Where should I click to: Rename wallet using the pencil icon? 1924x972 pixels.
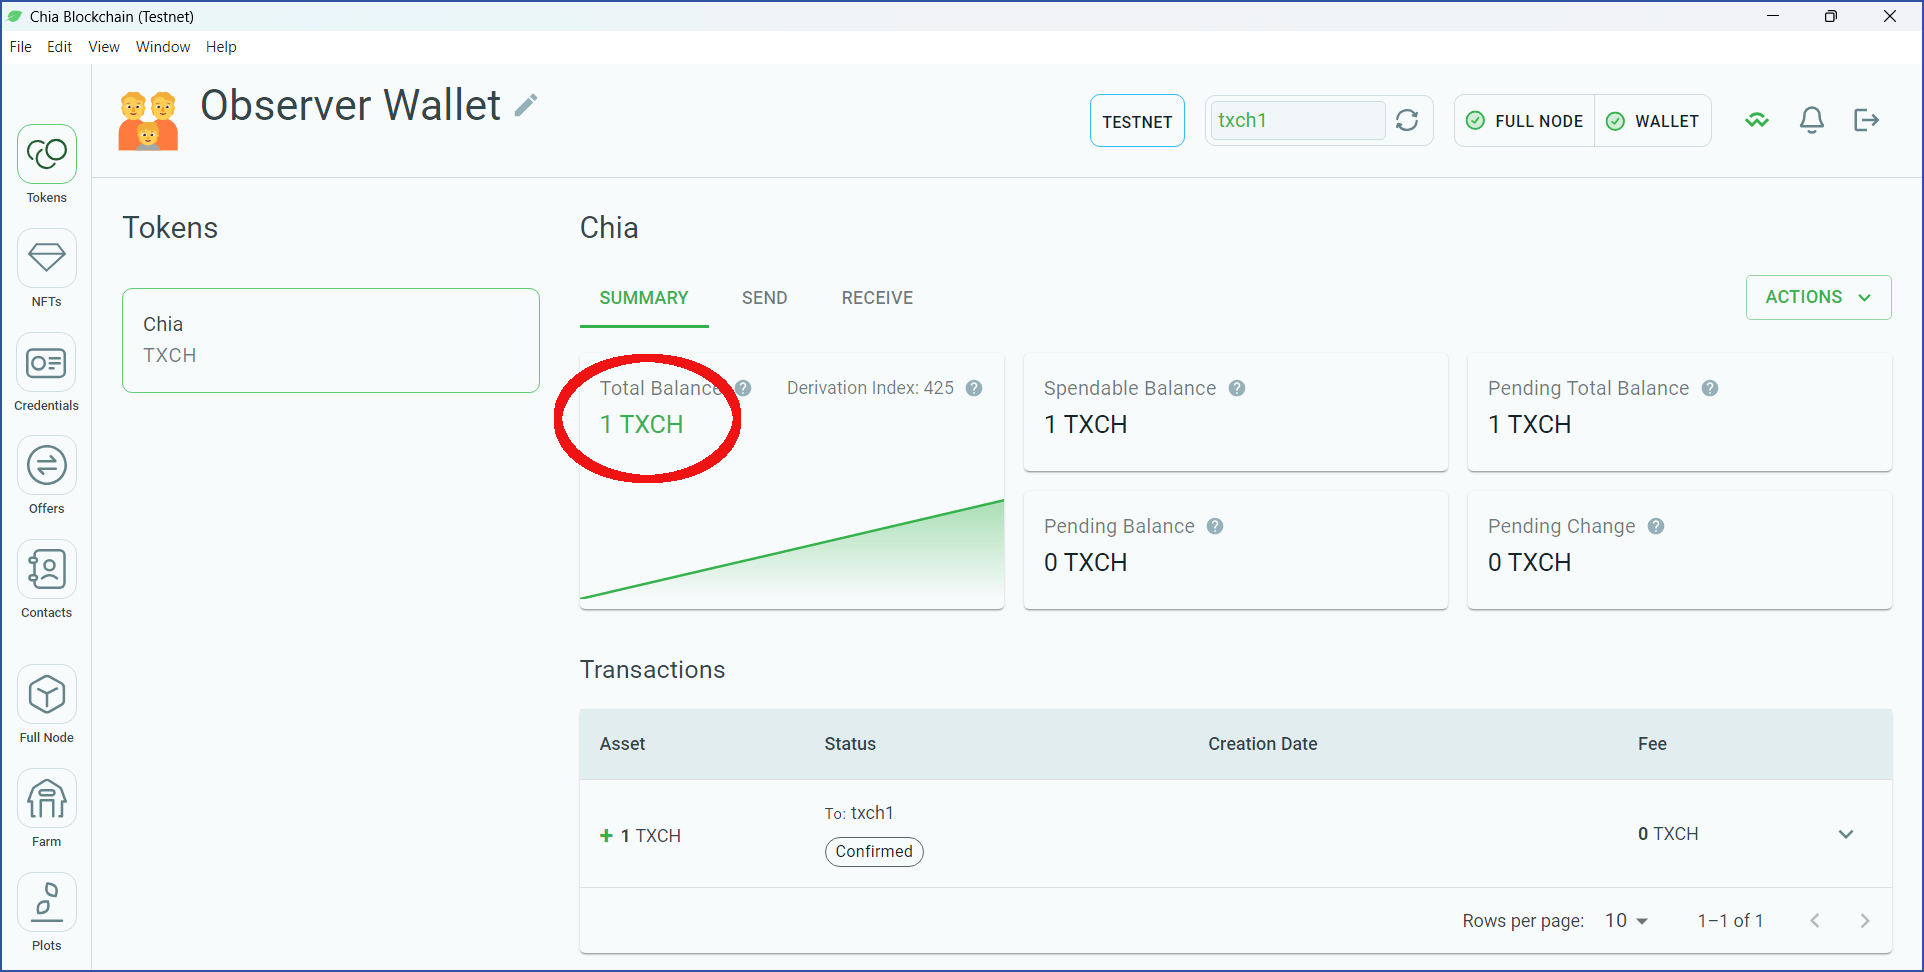point(527,104)
